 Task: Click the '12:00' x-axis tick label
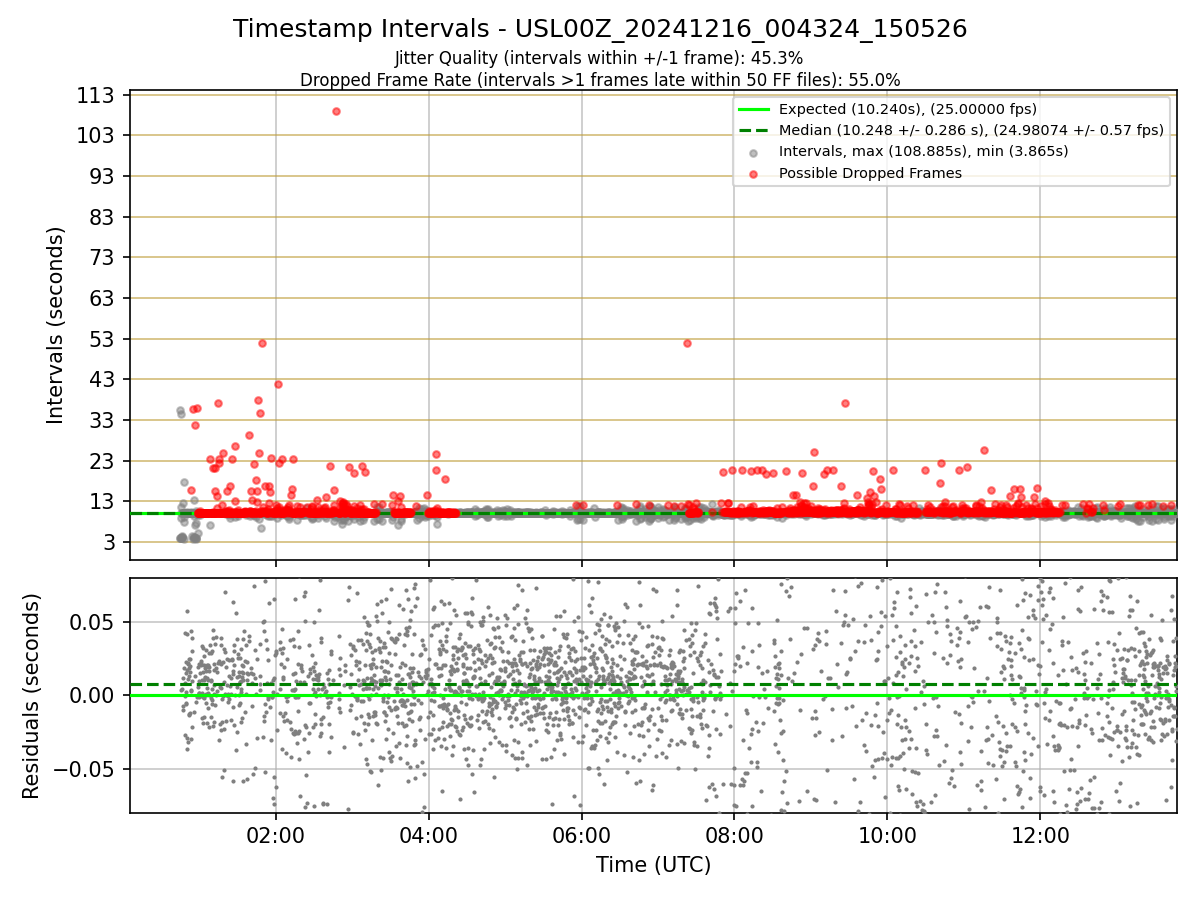pos(1040,835)
